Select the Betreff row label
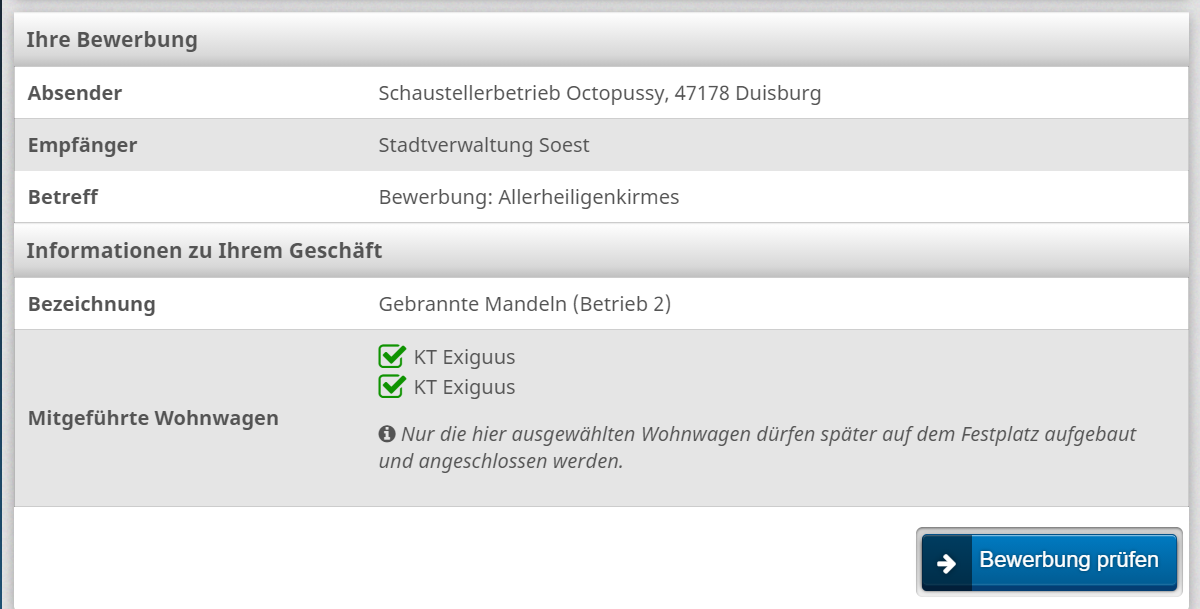The image size is (1200, 609). pyautogui.click(x=63, y=198)
